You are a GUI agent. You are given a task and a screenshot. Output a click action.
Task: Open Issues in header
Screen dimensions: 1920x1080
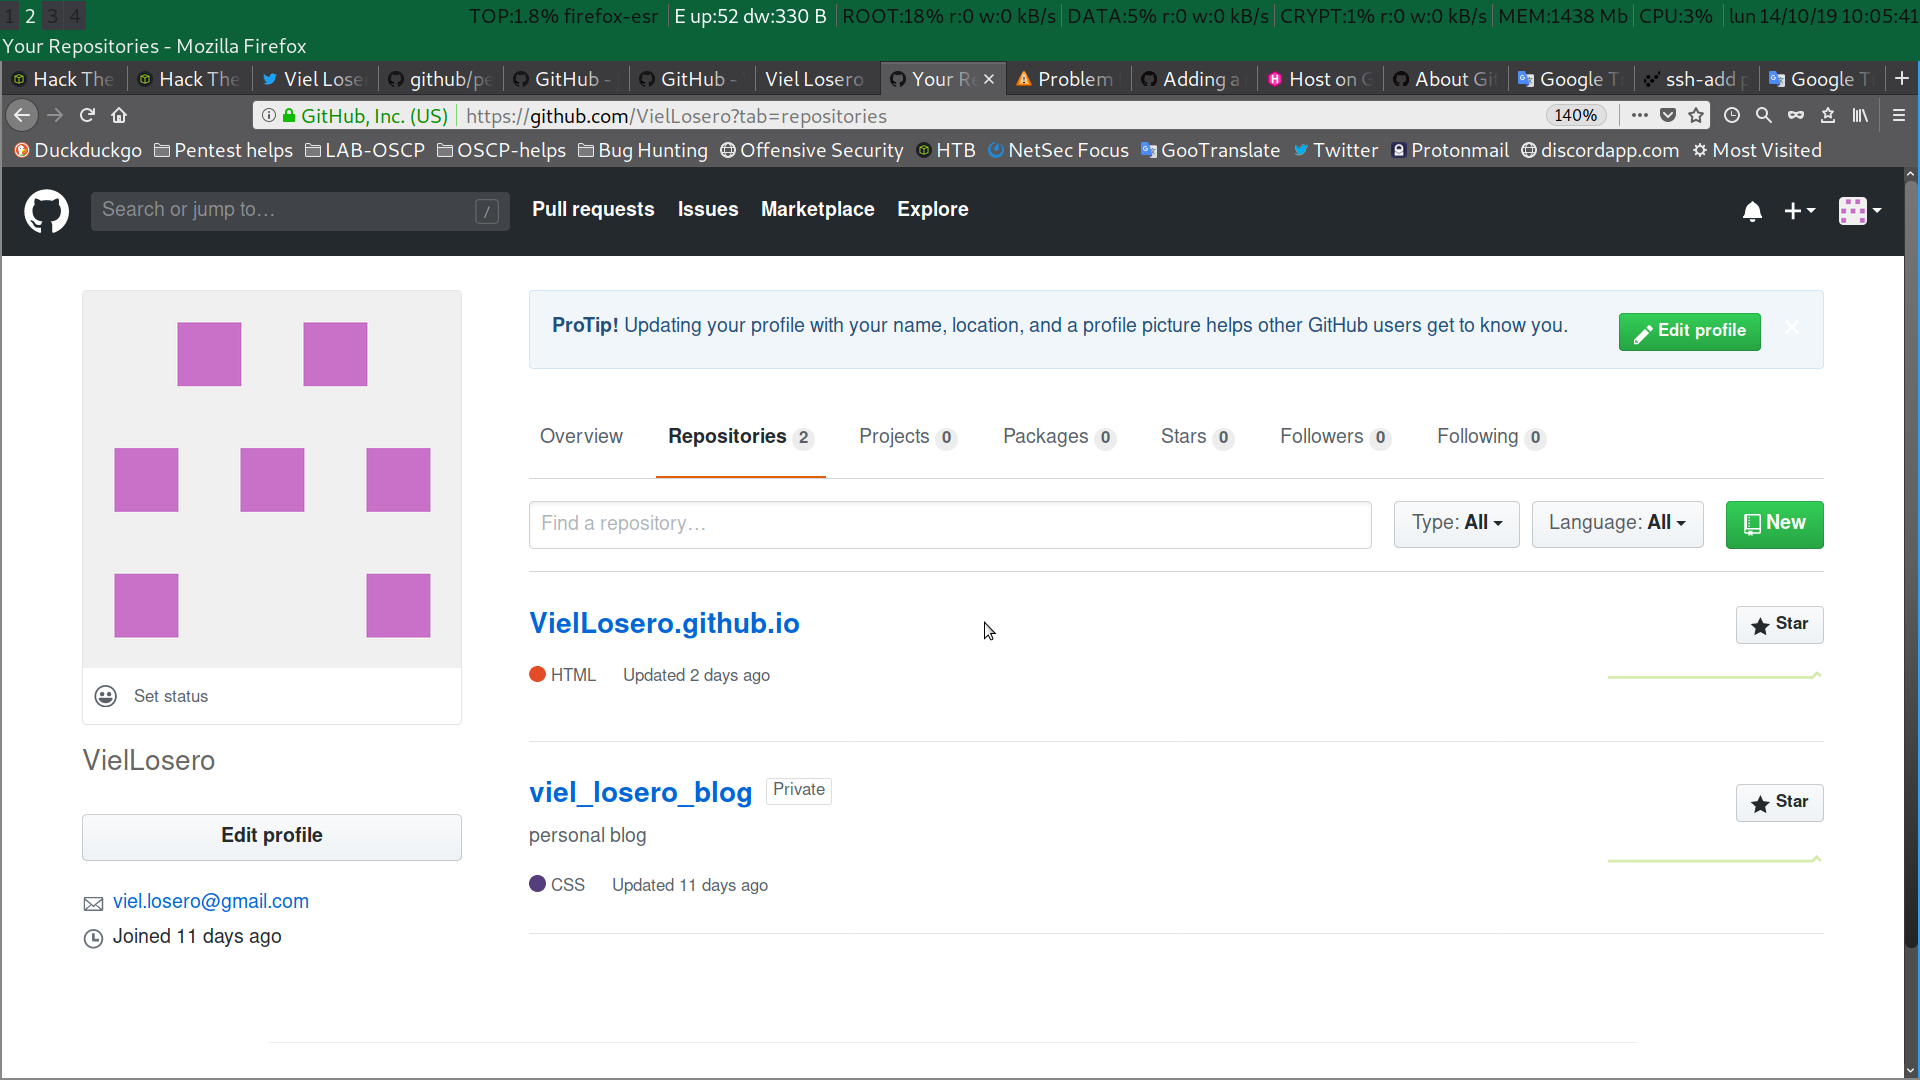click(708, 210)
